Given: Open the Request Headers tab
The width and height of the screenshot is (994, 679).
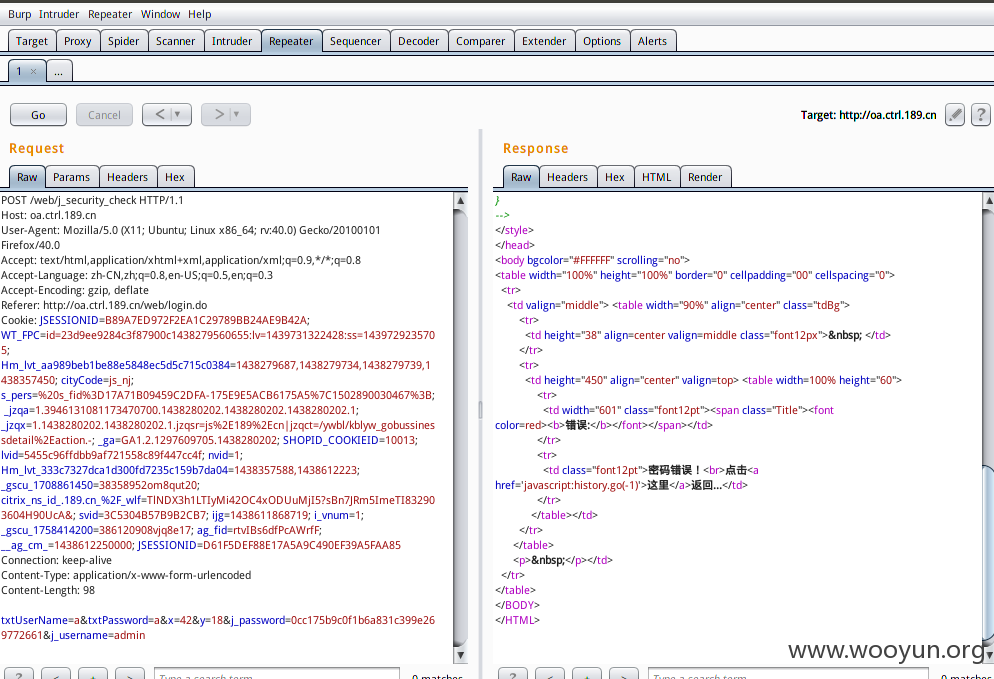Looking at the screenshot, I should click(x=127, y=177).
